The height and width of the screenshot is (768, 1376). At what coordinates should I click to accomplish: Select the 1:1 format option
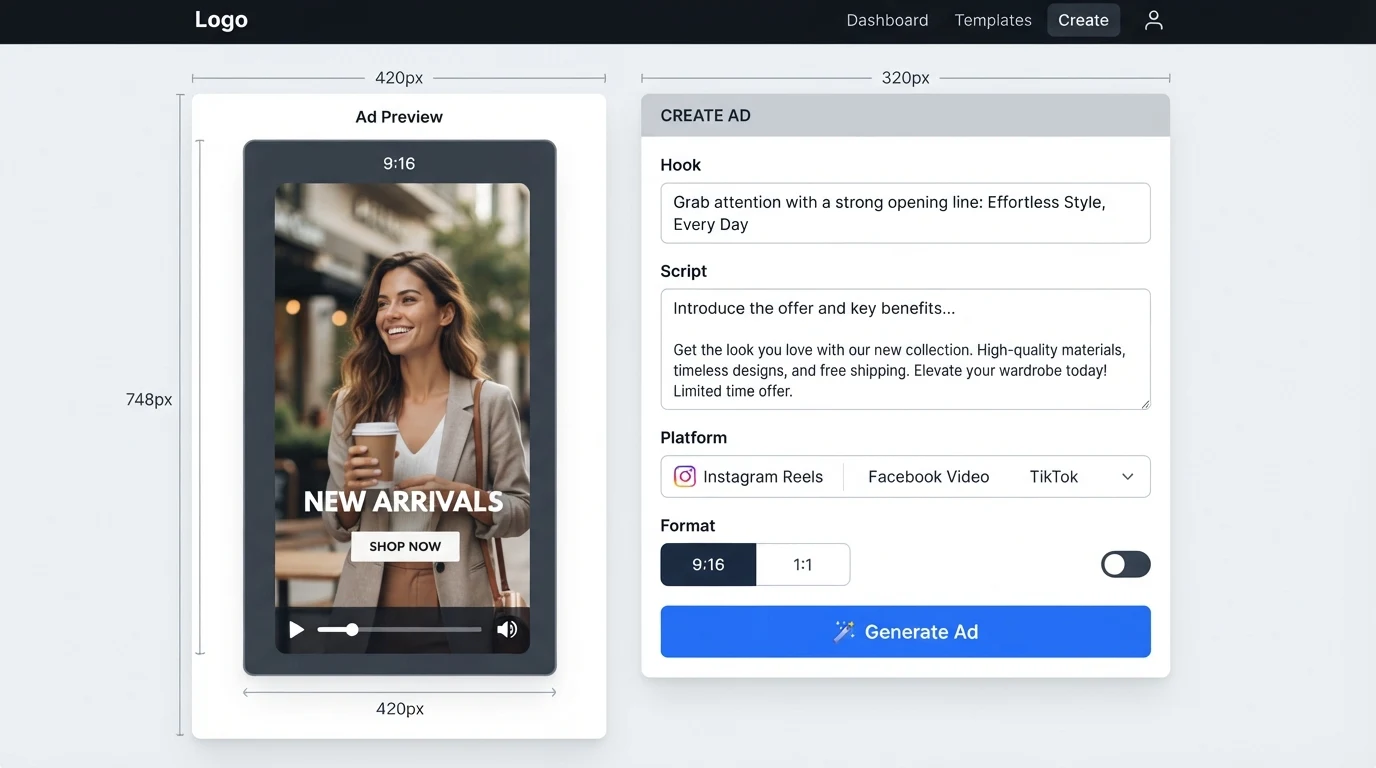(x=803, y=565)
